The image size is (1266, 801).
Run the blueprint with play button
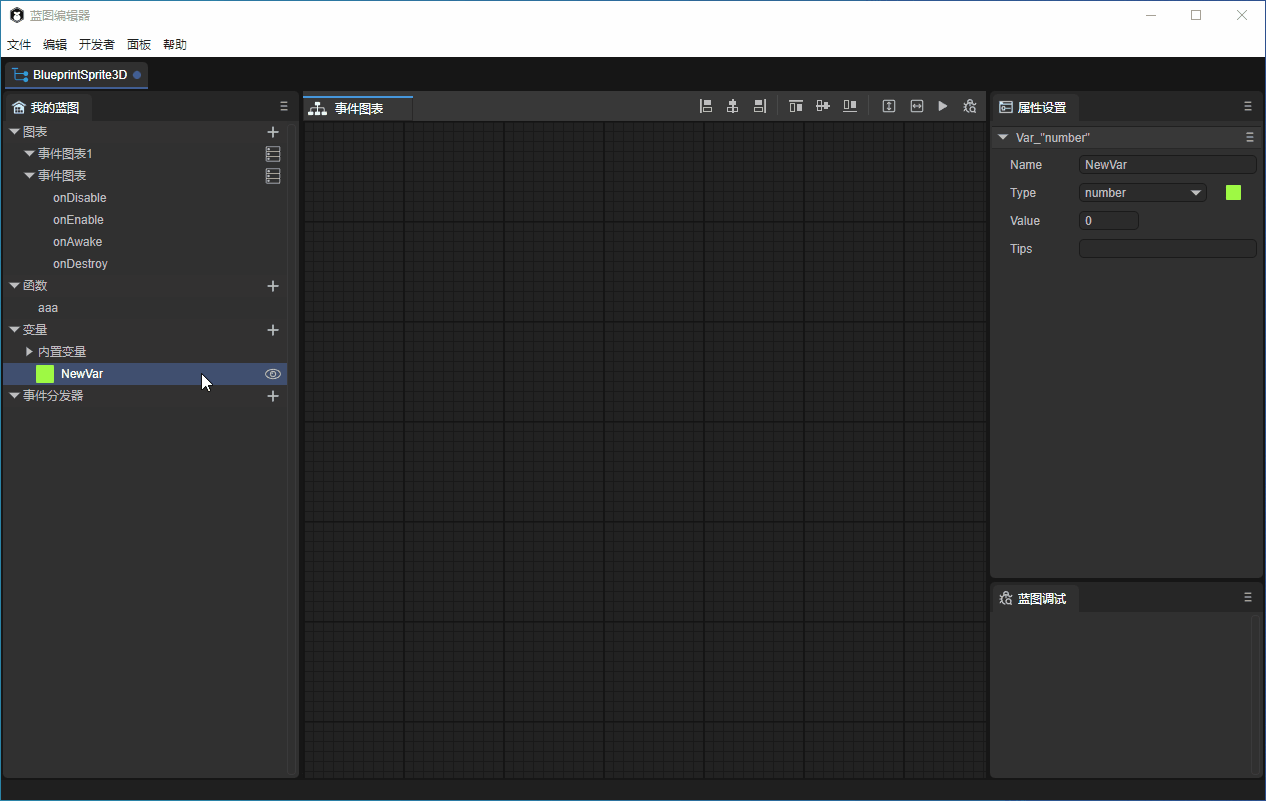pyautogui.click(x=943, y=106)
